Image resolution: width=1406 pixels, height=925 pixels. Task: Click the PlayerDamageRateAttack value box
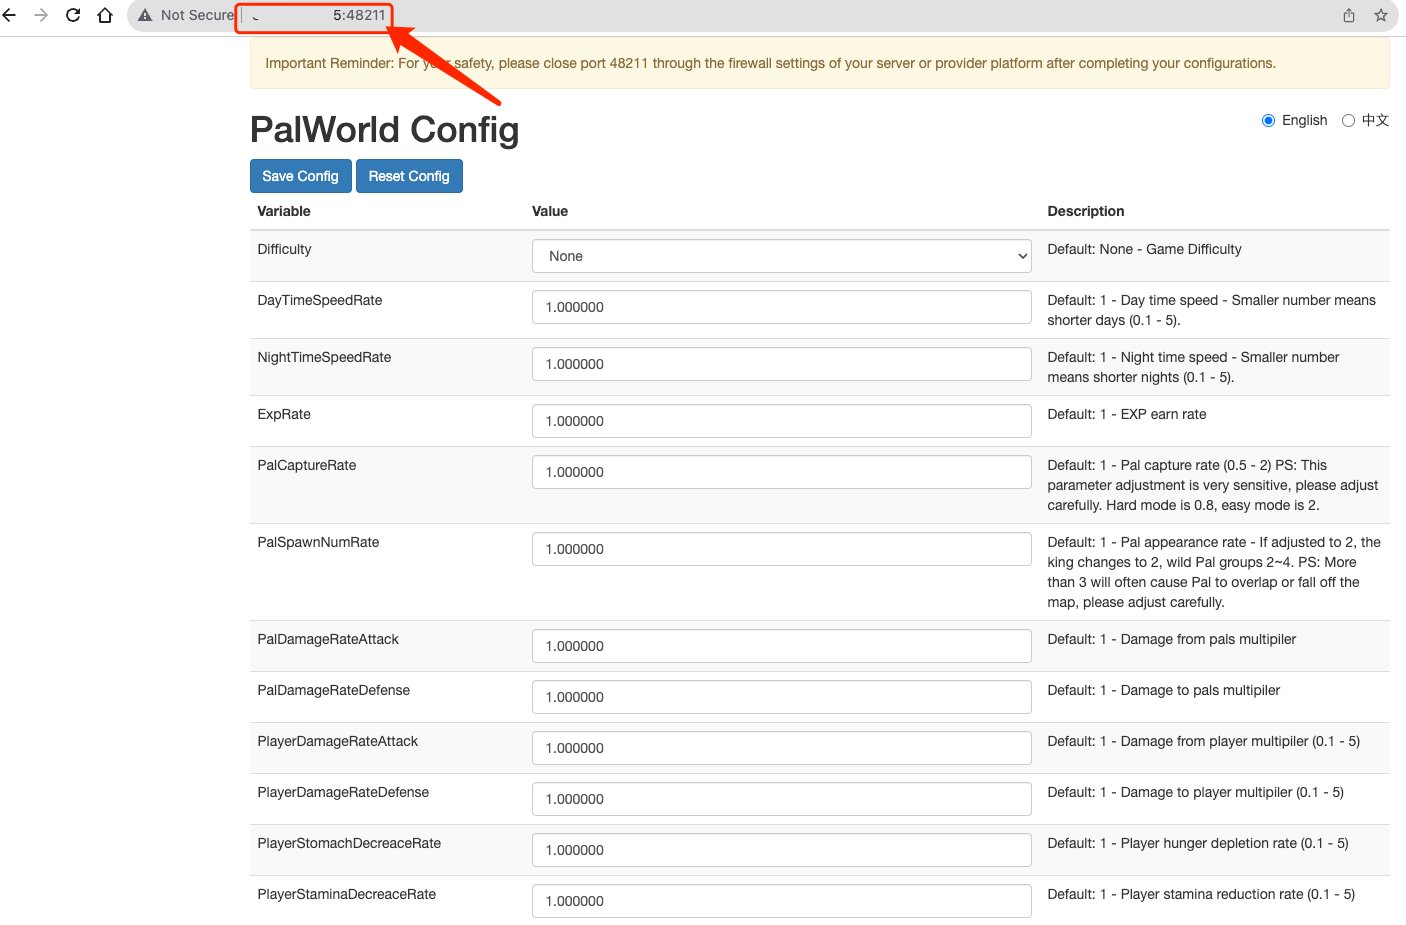(781, 748)
